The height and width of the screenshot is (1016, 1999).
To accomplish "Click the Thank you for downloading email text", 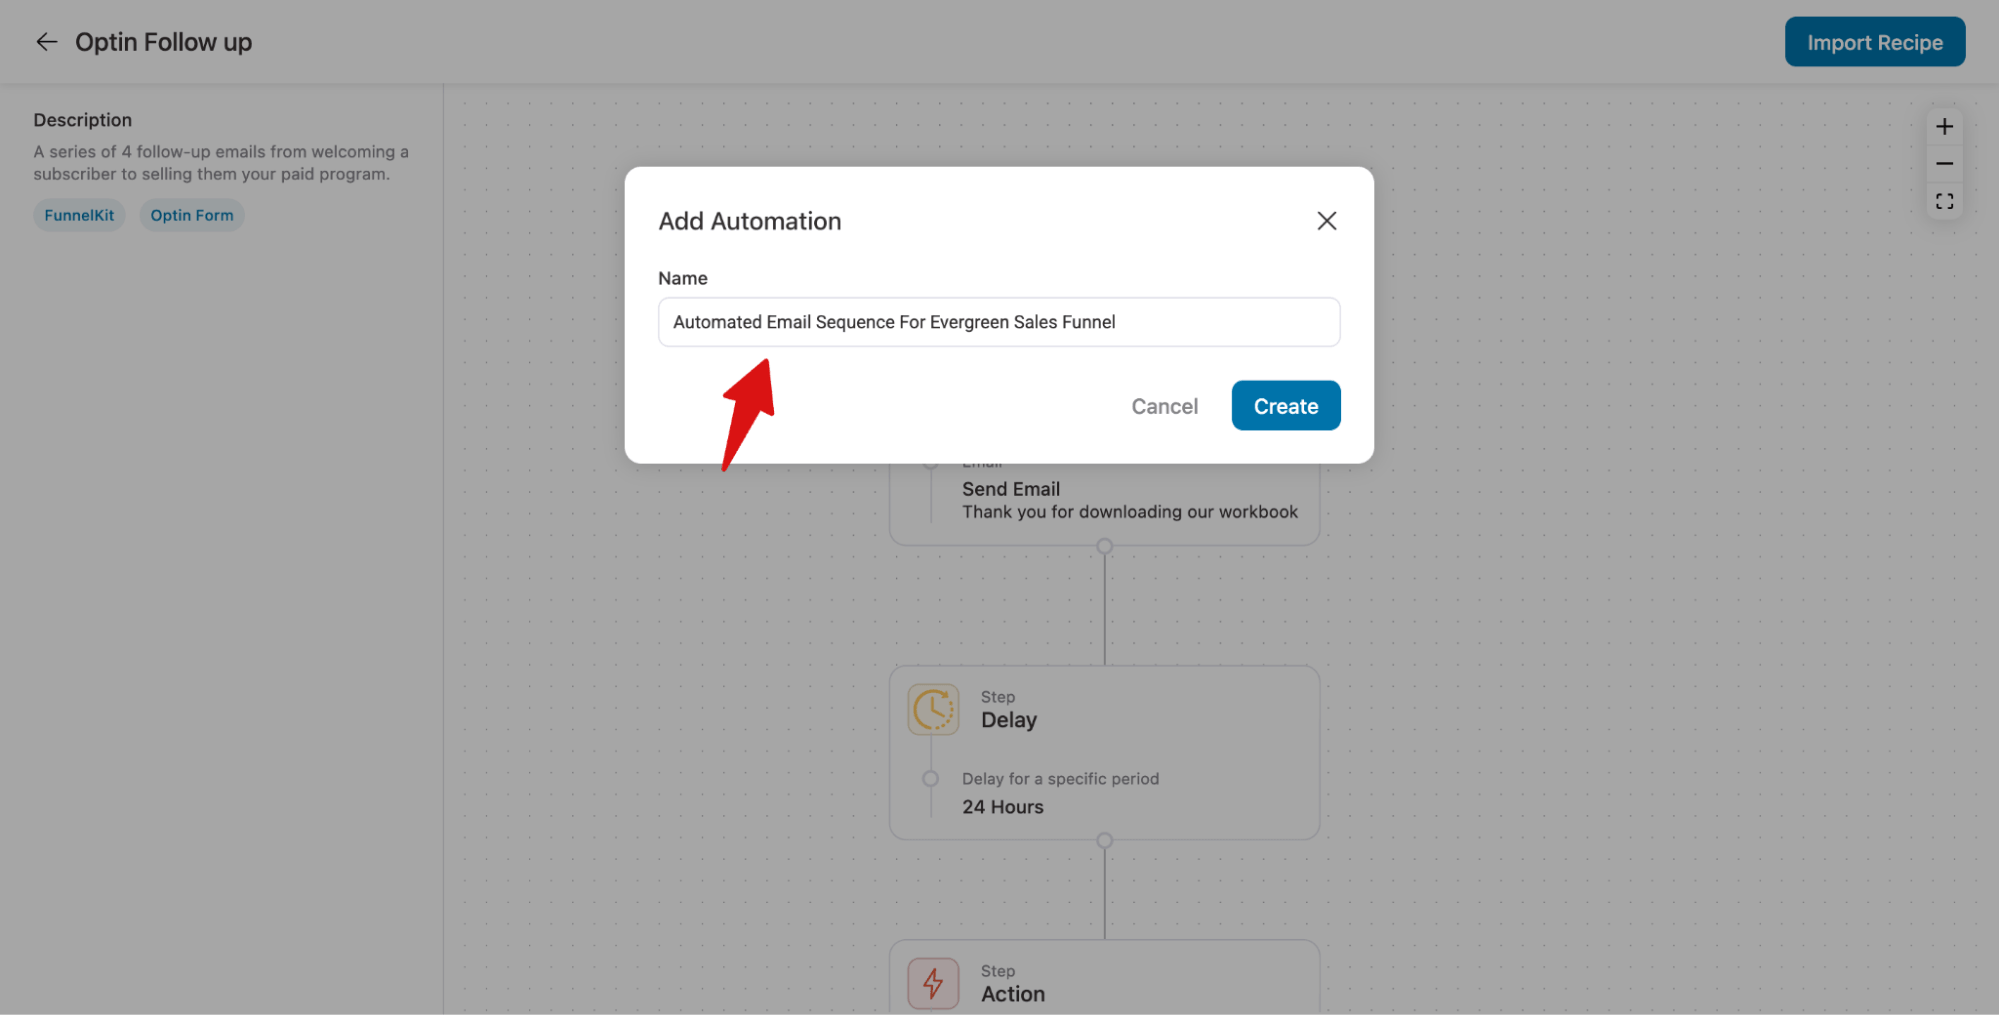I will click(x=1130, y=511).
